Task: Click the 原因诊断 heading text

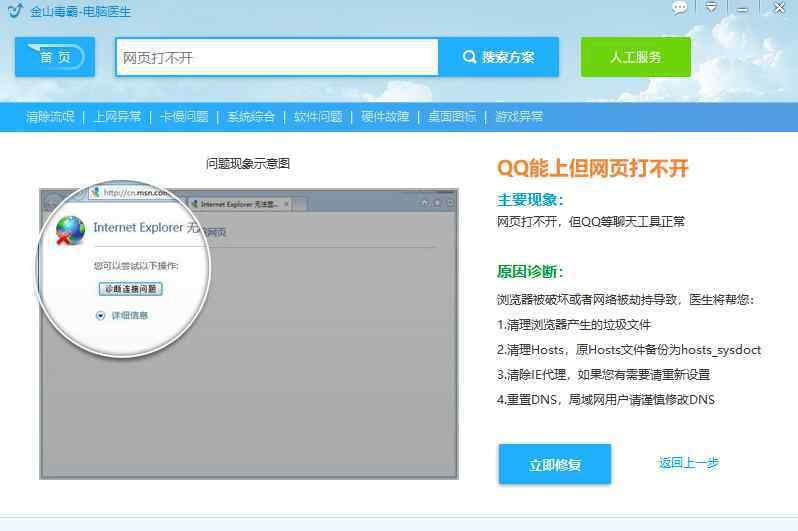Action: 530,271
